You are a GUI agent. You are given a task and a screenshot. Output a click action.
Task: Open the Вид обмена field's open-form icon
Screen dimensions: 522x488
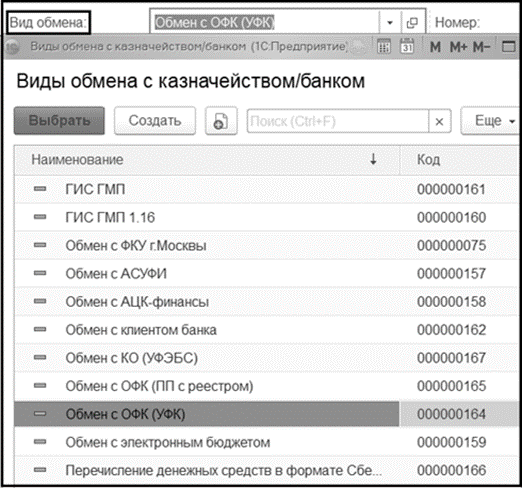413,23
